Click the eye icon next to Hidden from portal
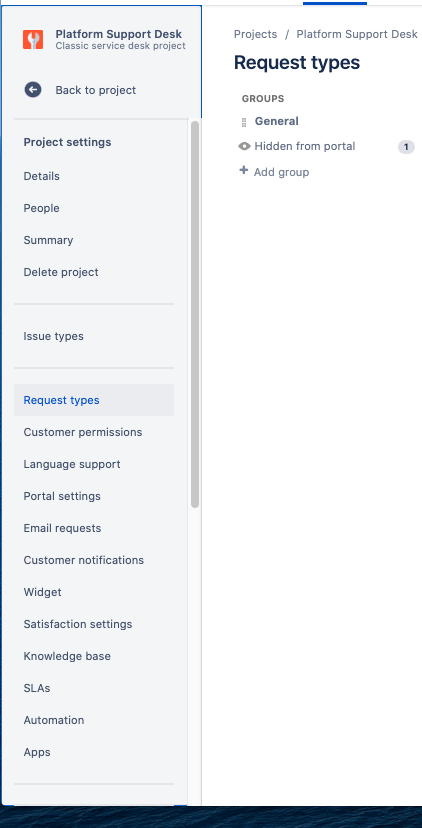The image size is (422, 828). click(244, 146)
